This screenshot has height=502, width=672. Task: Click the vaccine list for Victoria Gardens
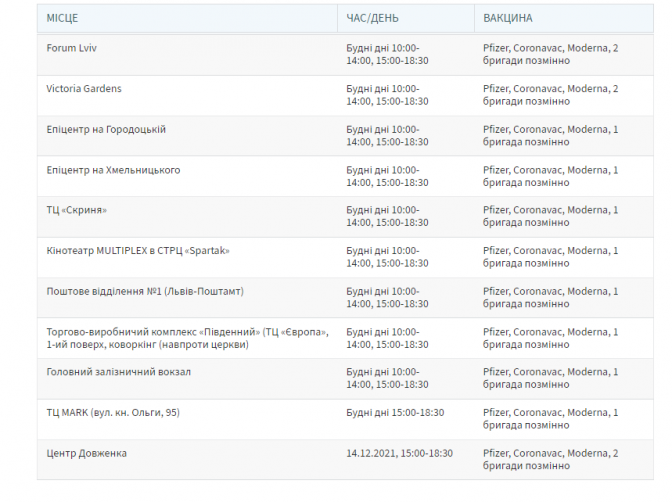pyautogui.click(x=550, y=94)
